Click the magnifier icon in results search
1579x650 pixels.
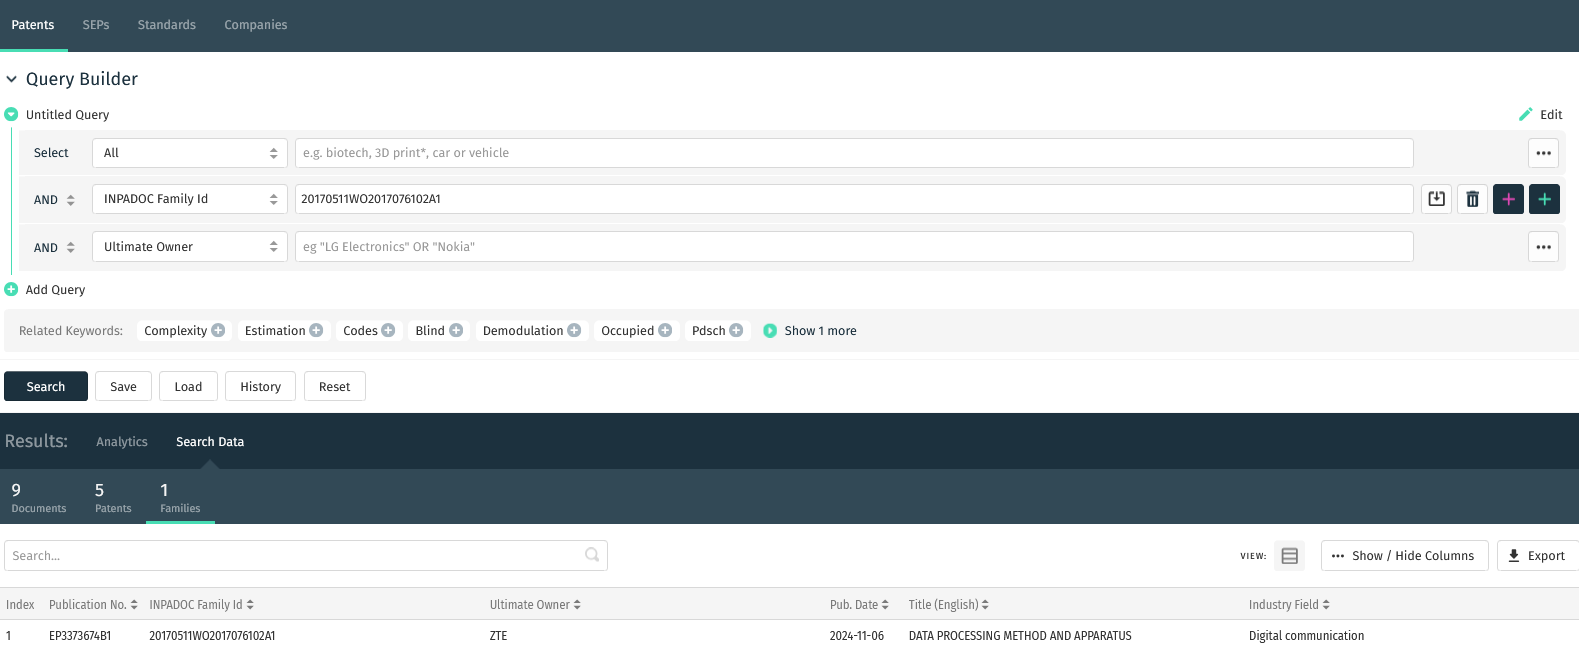592,555
